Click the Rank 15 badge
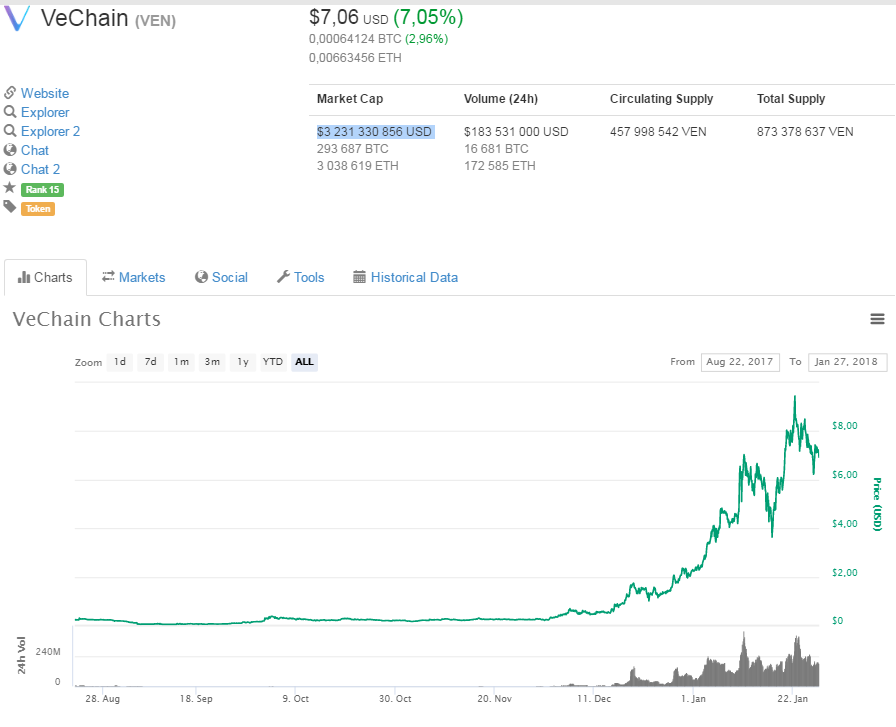The height and width of the screenshot is (727, 896). pyautogui.click(x=42, y=189)
